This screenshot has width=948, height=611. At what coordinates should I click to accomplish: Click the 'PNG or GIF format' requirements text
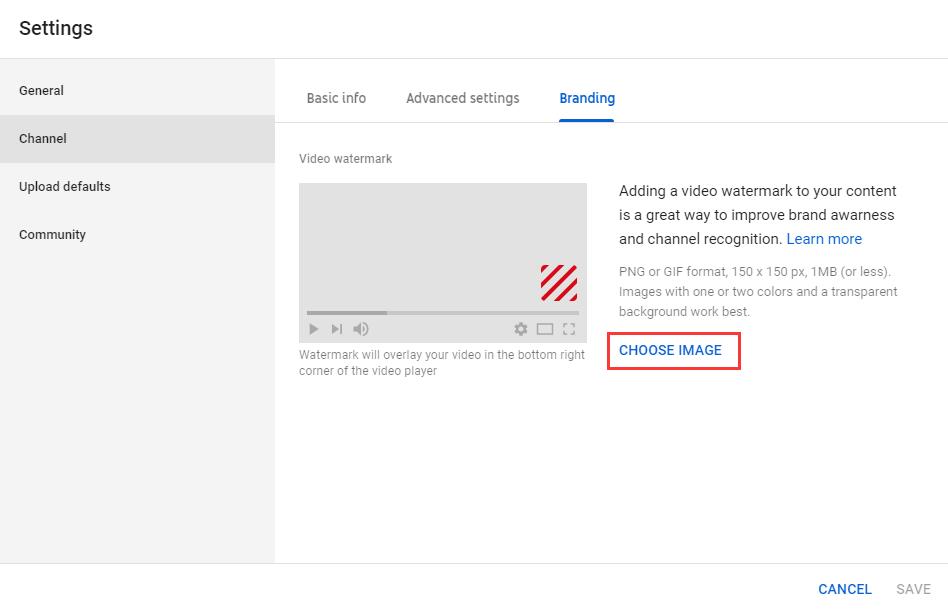click(758, 291)
